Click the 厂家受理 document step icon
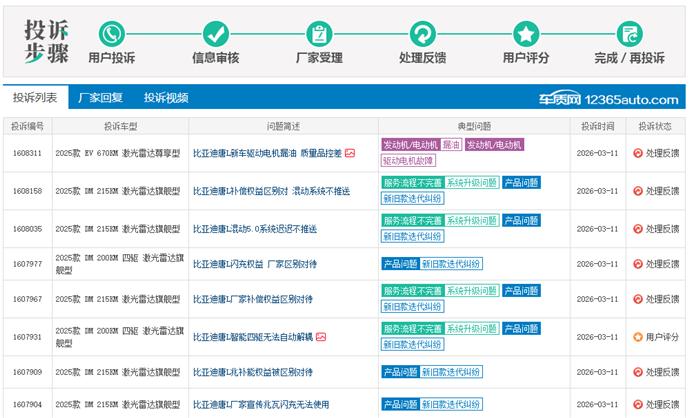 click(319, 34)
